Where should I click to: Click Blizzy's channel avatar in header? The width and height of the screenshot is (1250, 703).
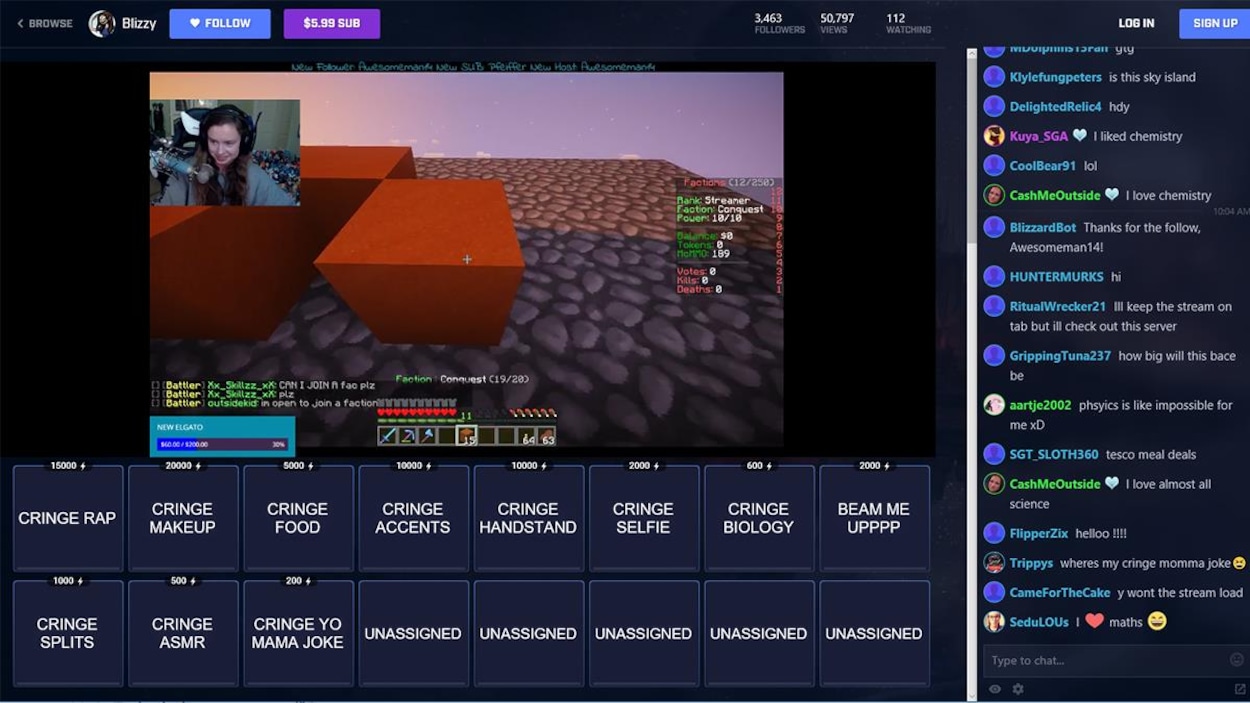[102, 24]
